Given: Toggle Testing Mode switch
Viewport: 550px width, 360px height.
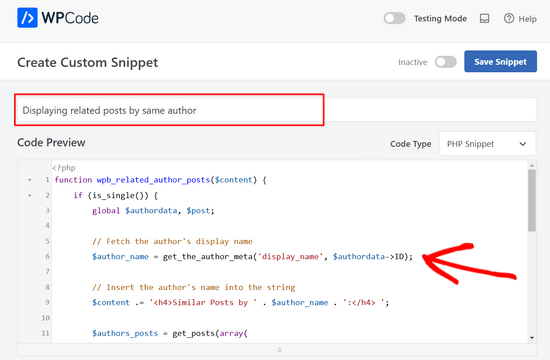Looking at the screenshot, I should coord(394,18).
